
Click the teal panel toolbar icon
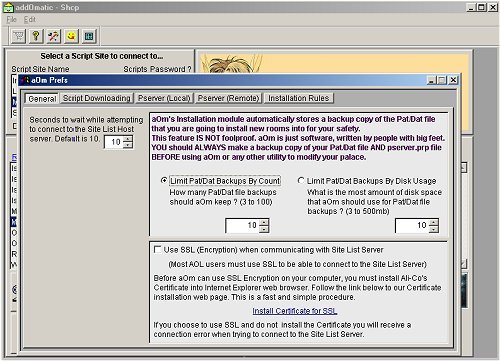pos(89,36)
